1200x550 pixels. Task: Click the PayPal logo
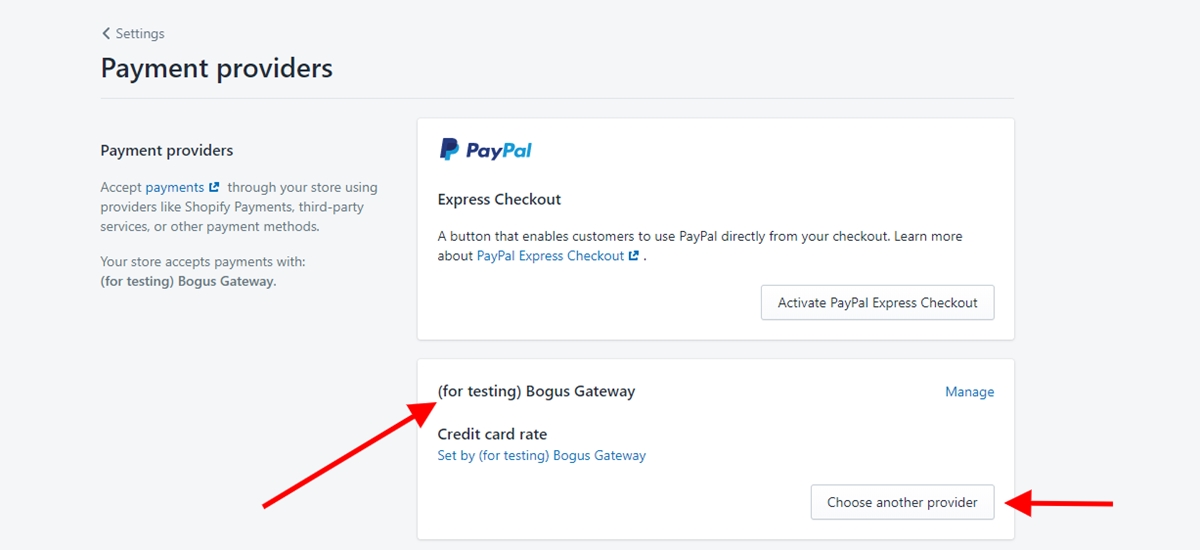pos(485,150)
